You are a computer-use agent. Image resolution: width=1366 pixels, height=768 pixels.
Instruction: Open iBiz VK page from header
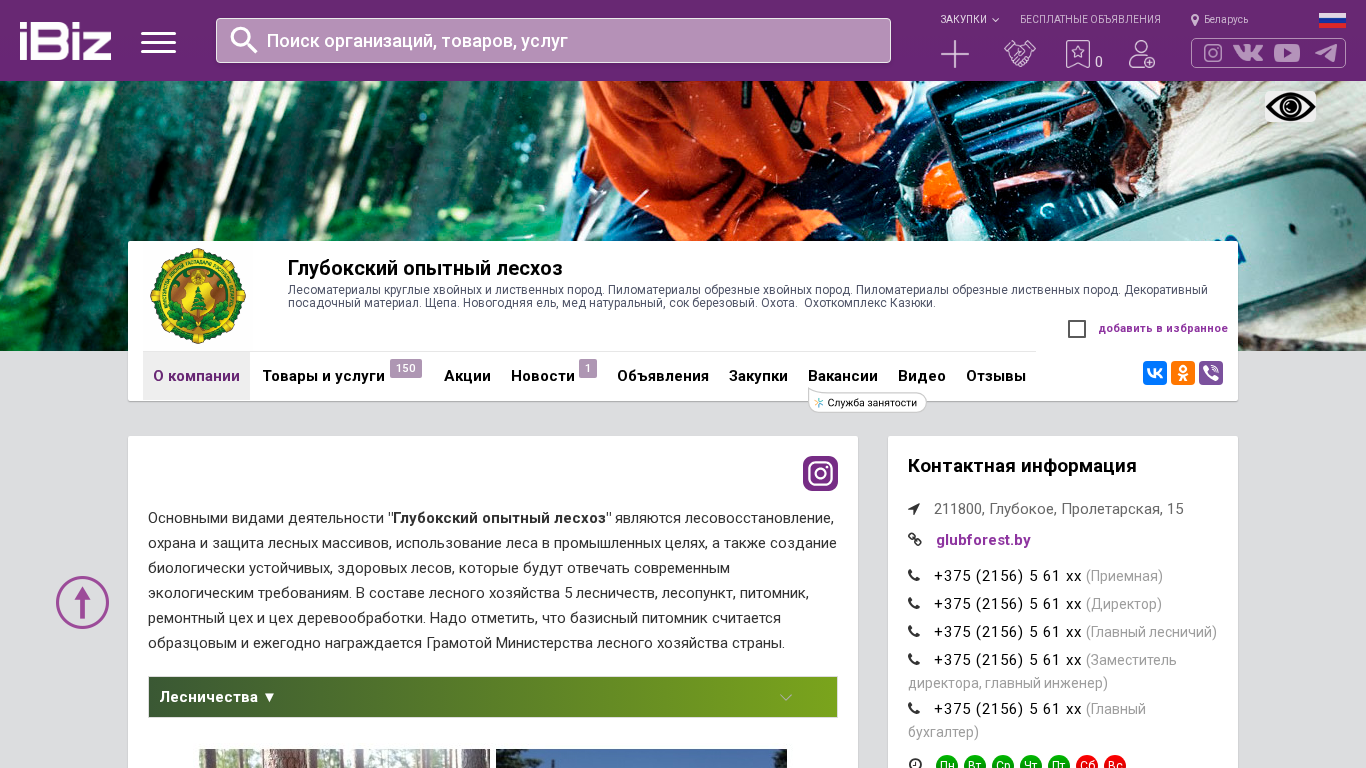(1248, 53)
